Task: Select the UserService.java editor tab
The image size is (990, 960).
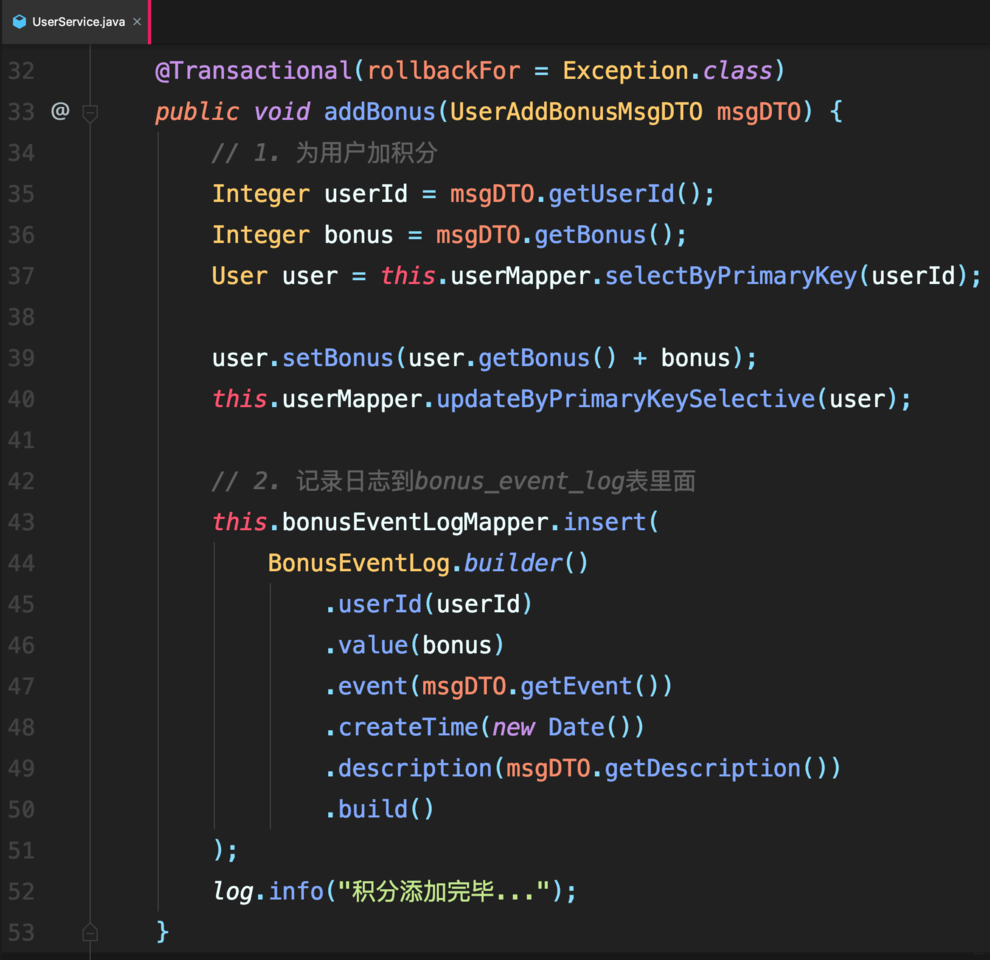Action: click(76, 22)
